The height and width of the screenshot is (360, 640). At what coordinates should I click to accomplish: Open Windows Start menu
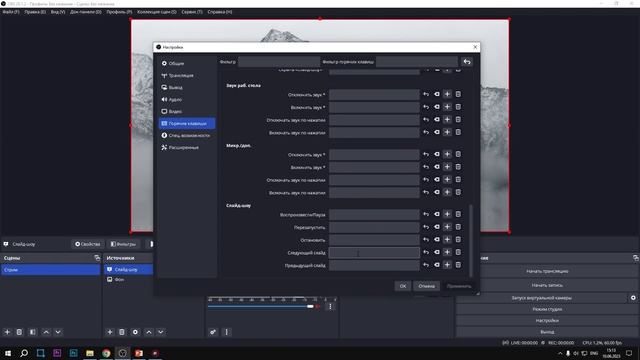coord(8,353)
